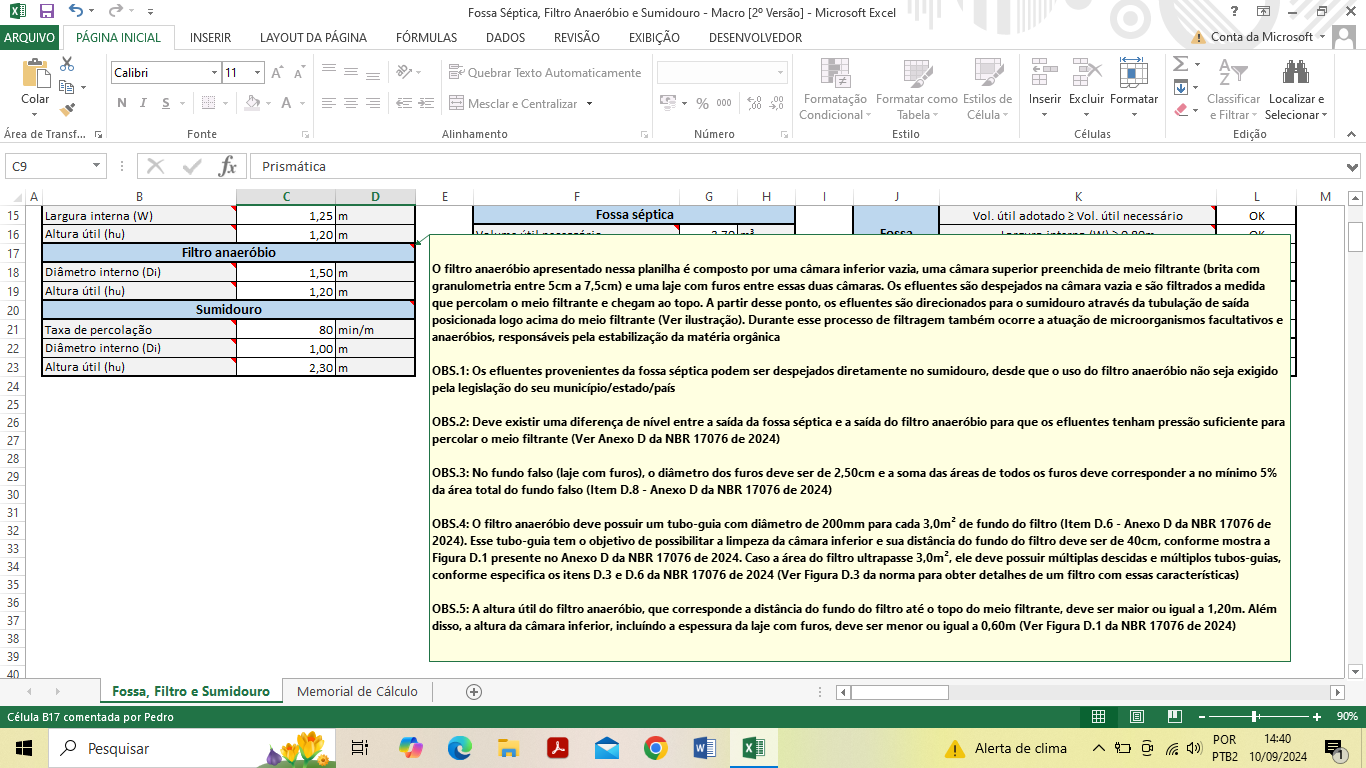Open Inserir cells button in ribbon
Image resolution: width=1366 pixels, height=768 pixels.
tap(1044, 81)
